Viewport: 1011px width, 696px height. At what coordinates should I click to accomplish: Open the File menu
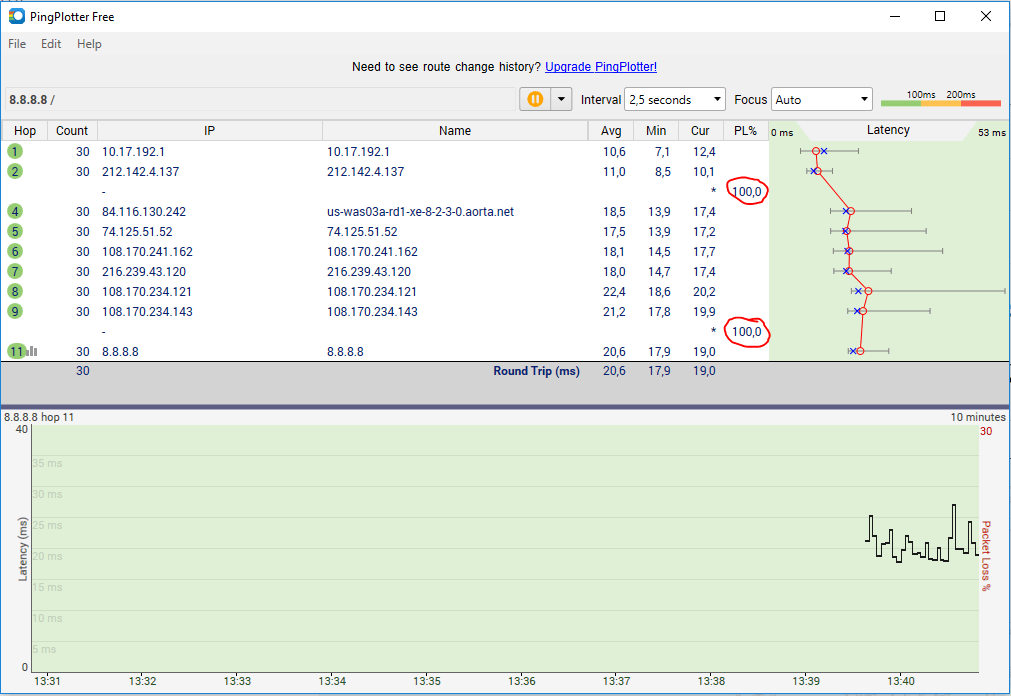[x=17, y=44]
